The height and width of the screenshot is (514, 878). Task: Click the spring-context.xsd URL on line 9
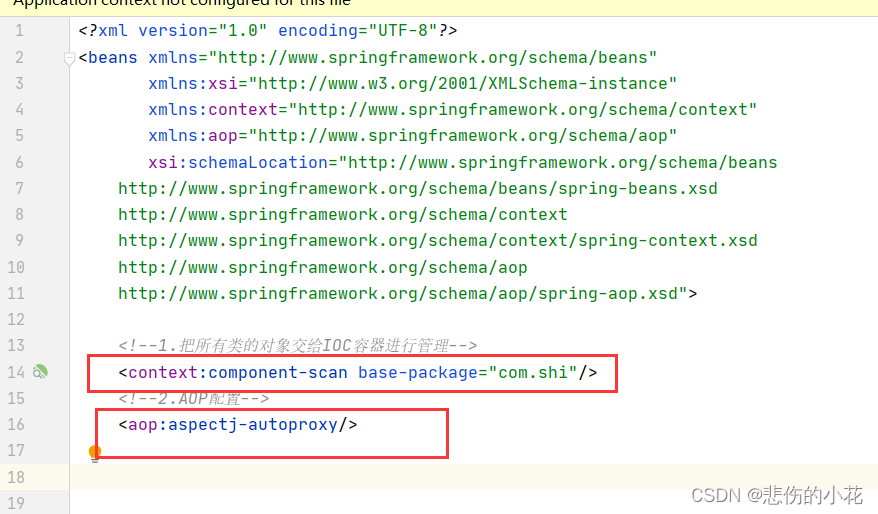(x=437, y=241)
